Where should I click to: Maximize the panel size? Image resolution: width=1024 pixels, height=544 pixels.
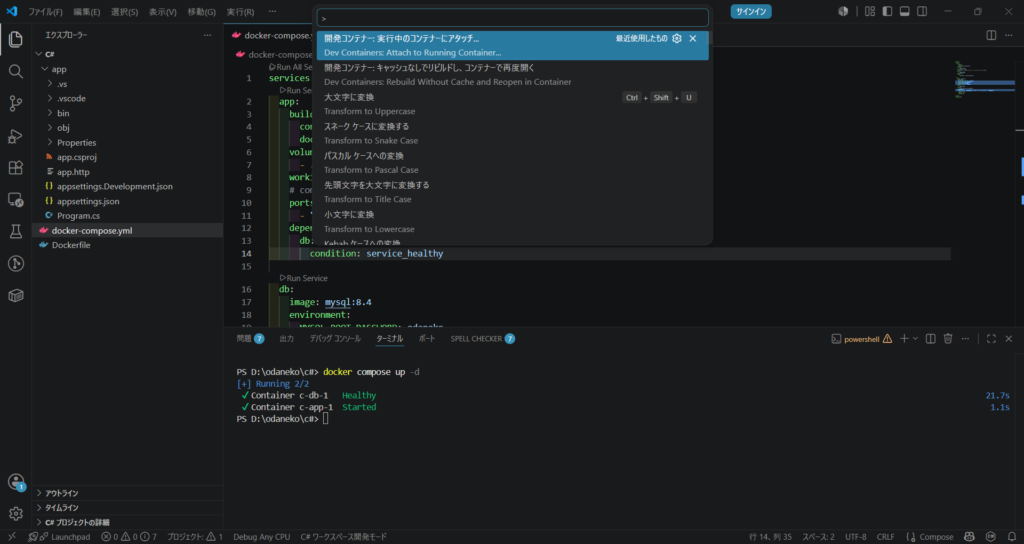click(991, 338)
